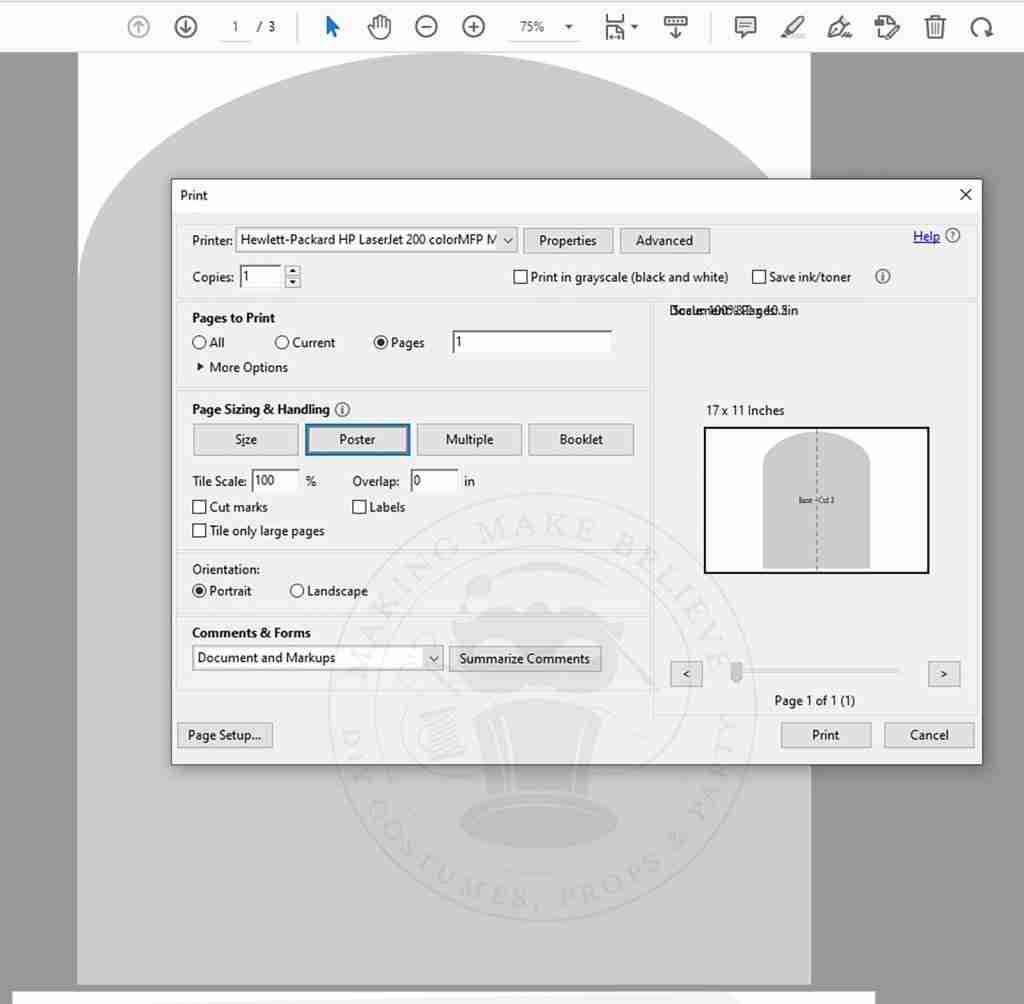Click the preview page slider handle
Screen dimensions: 1024x1004
point(736,673)
